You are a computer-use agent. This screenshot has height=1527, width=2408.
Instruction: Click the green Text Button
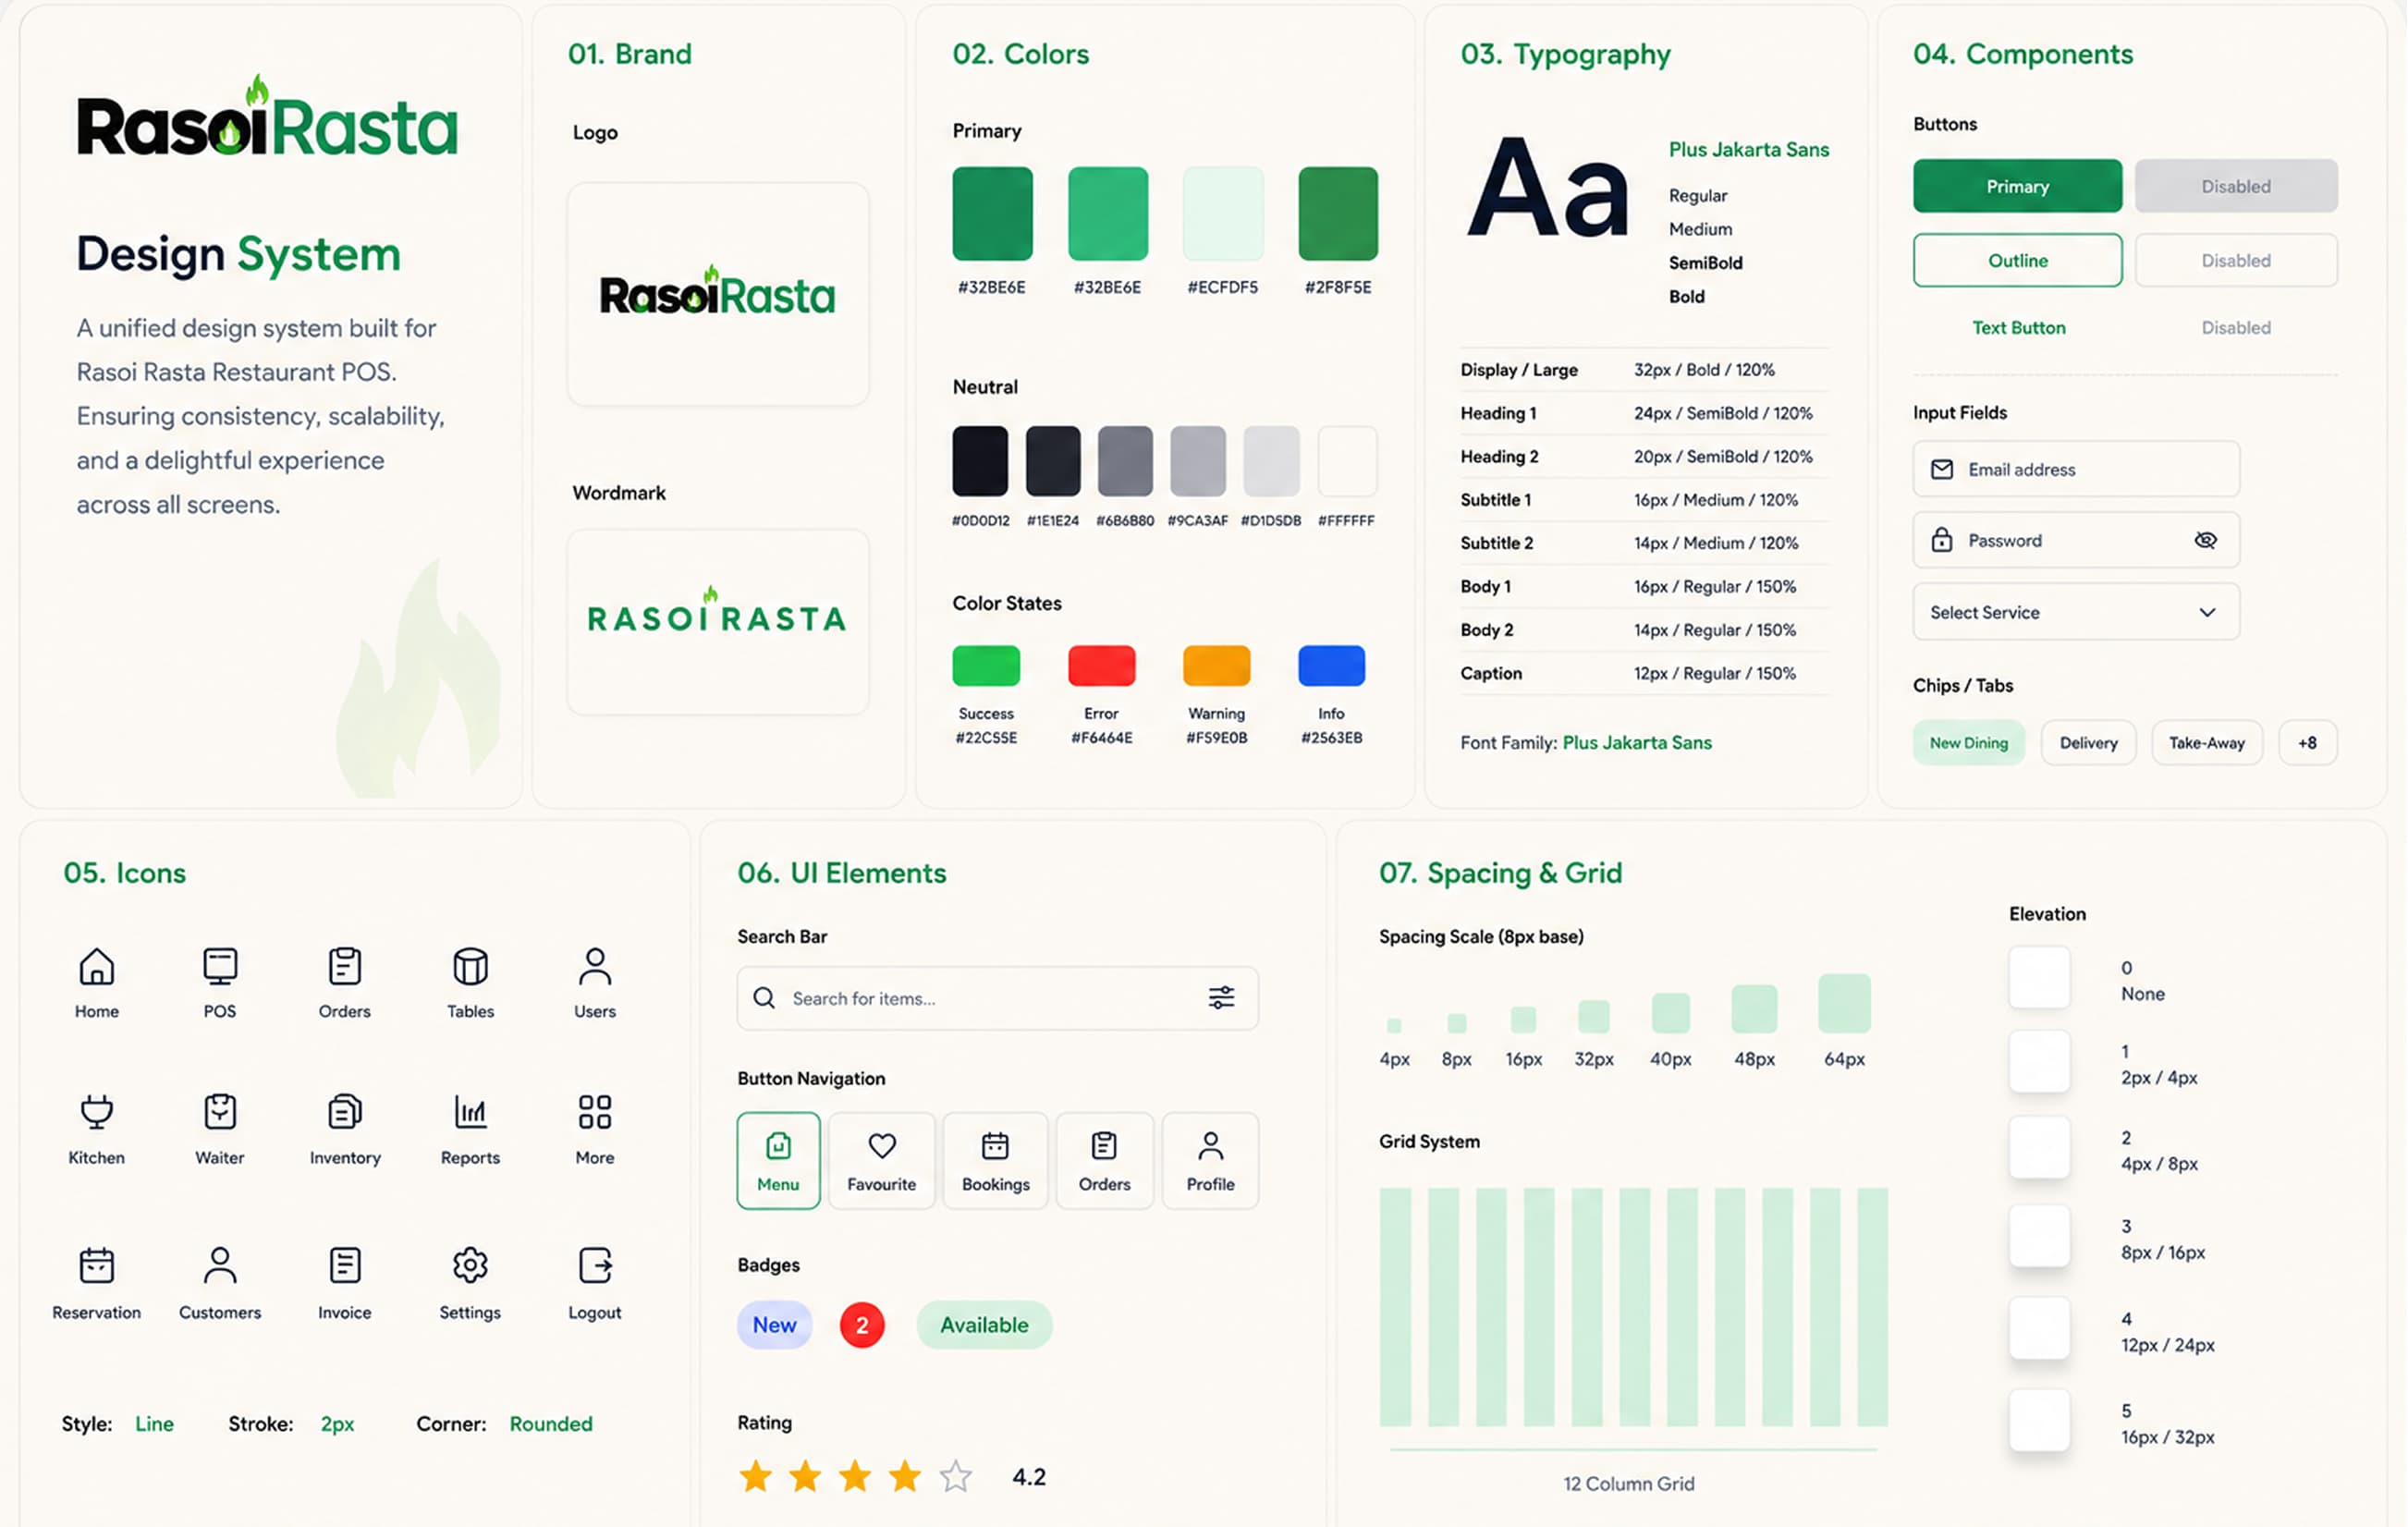click(2018, 328)
